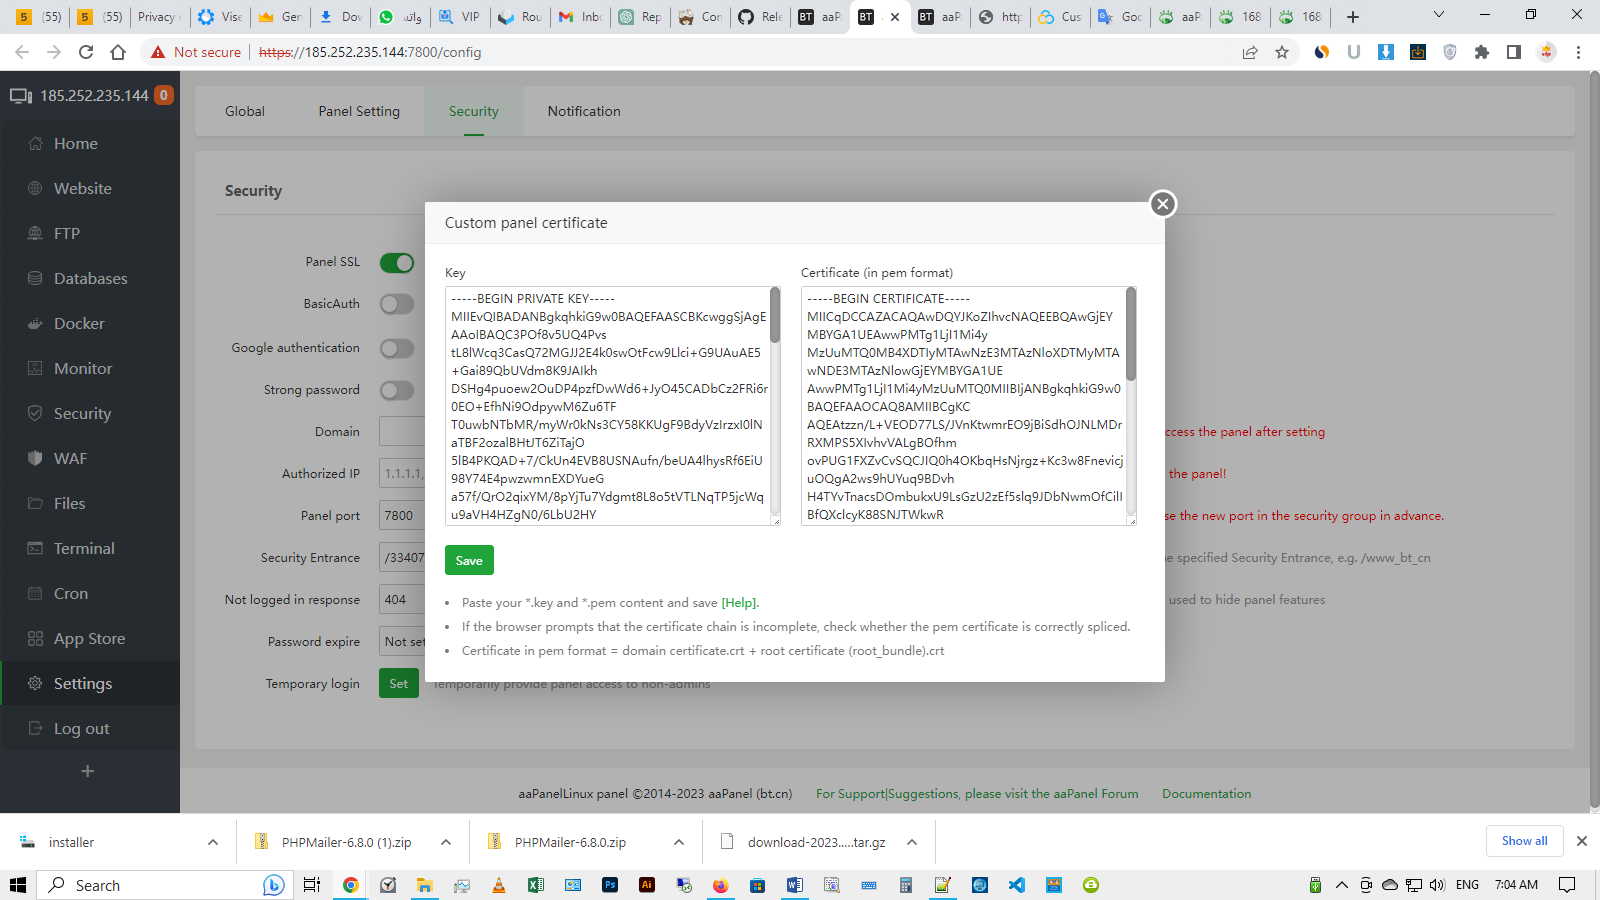This screenshot has height=900, width=1600.
Task: Expand options for the installer download
Action: coord(213,842)
